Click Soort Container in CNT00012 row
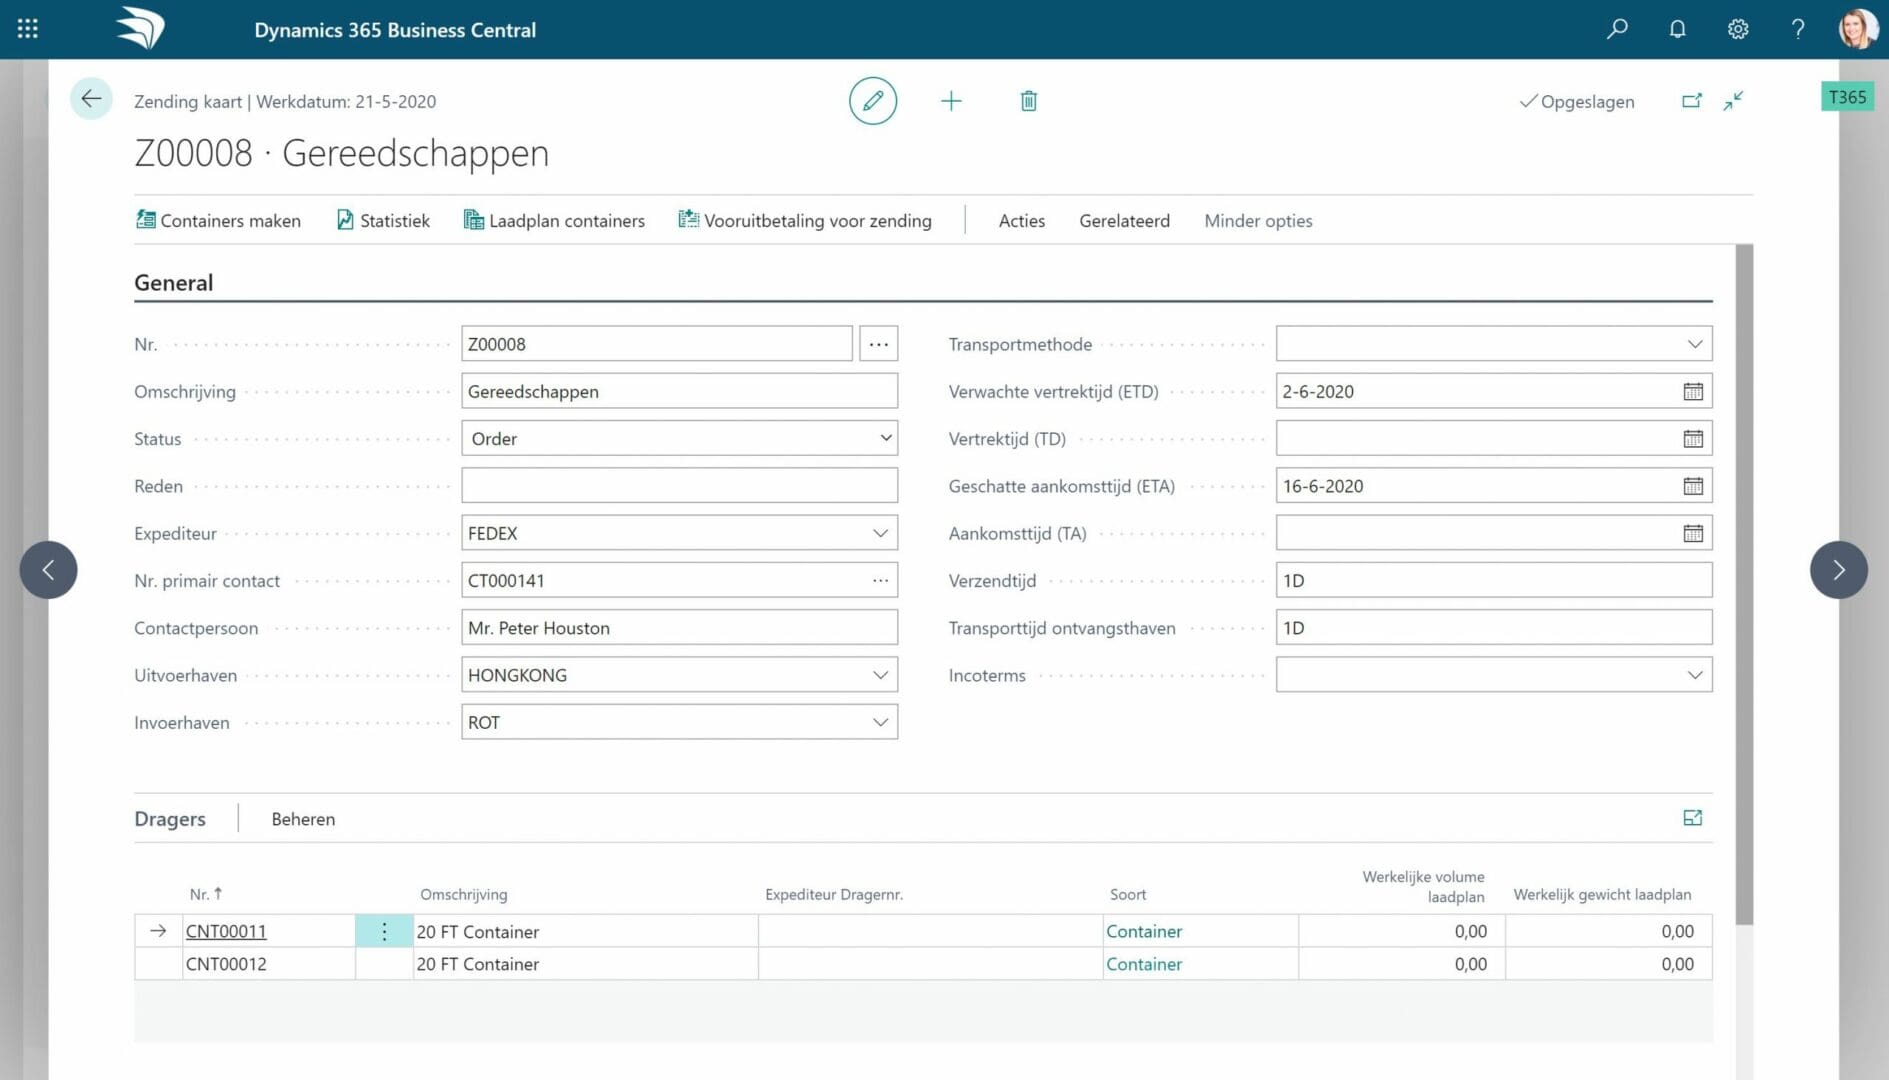This screenshot has width=1889, height=1080. 1144,964
